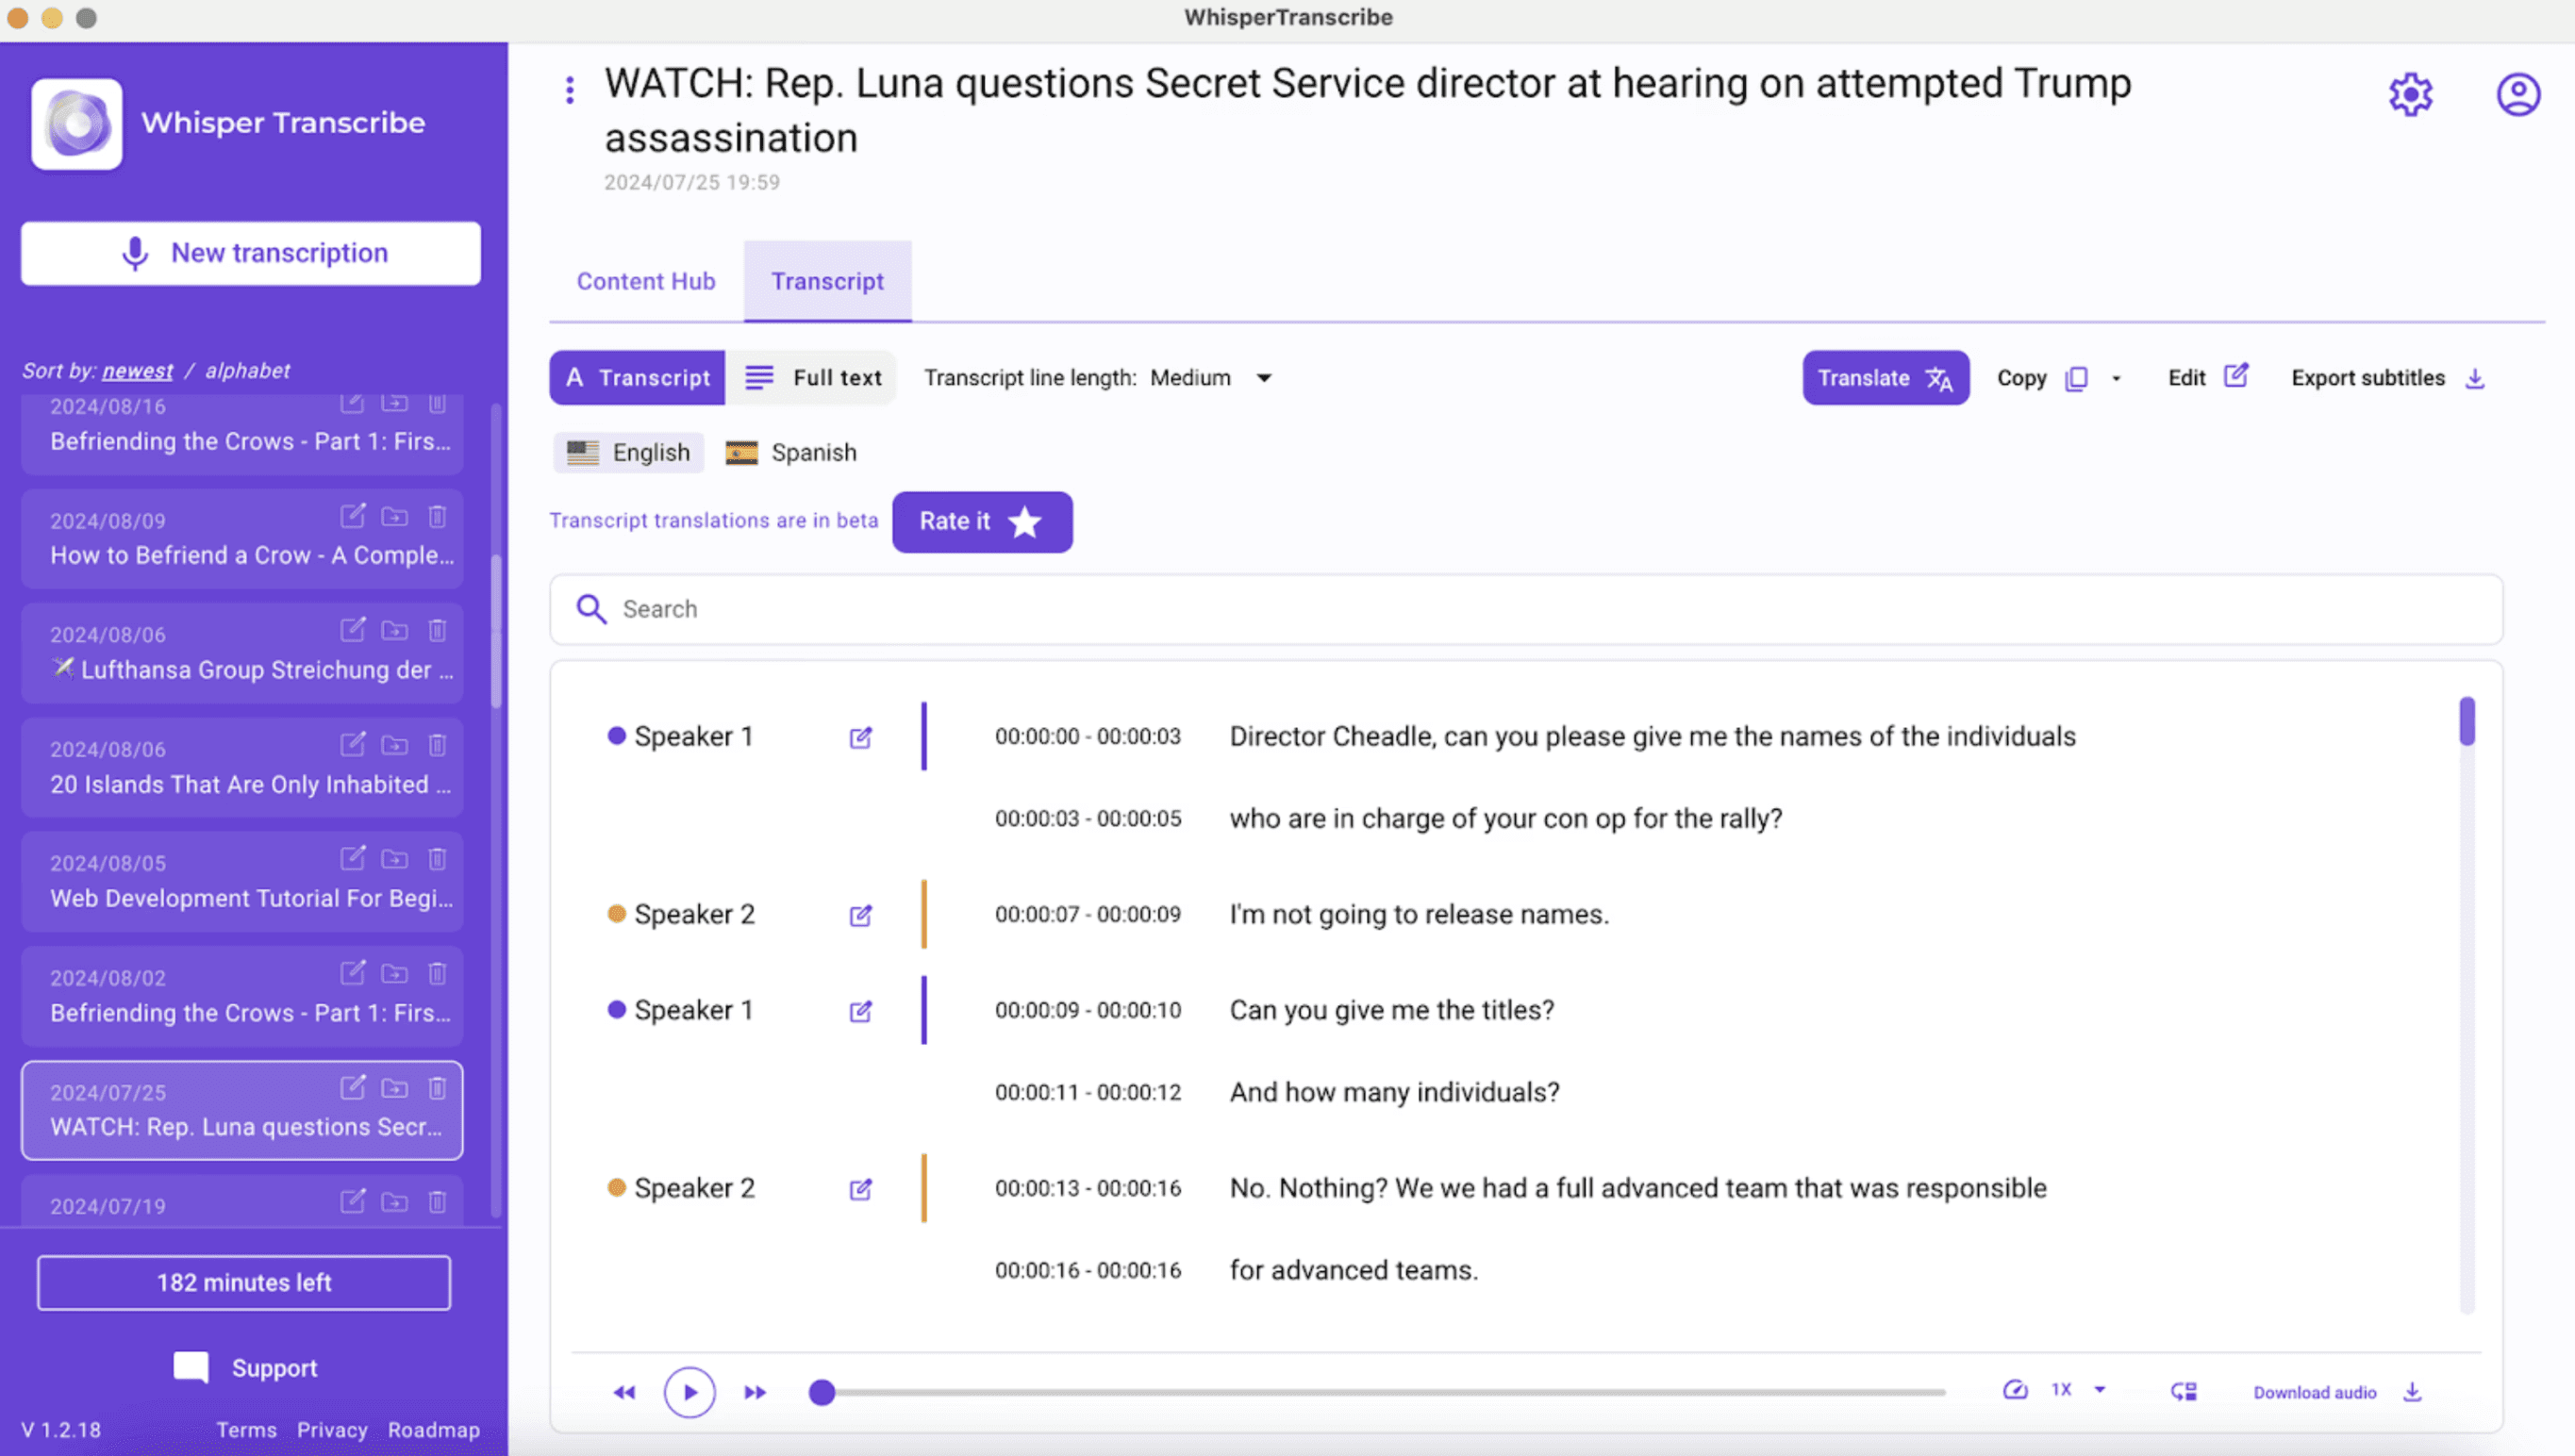
Task: Rate the transcript translations beta
Action: pos(982,521)
